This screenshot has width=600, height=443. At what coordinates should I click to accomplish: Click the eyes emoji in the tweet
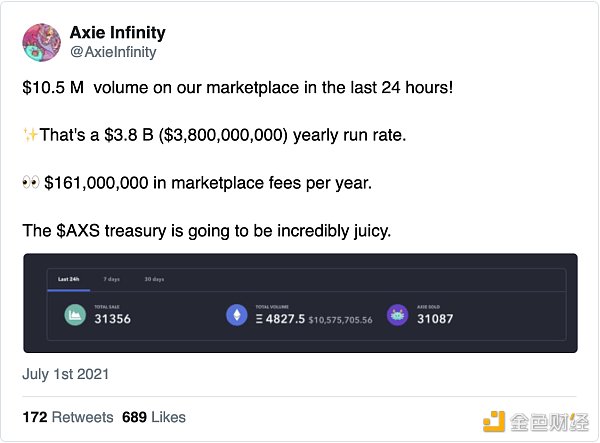[30, 183]
